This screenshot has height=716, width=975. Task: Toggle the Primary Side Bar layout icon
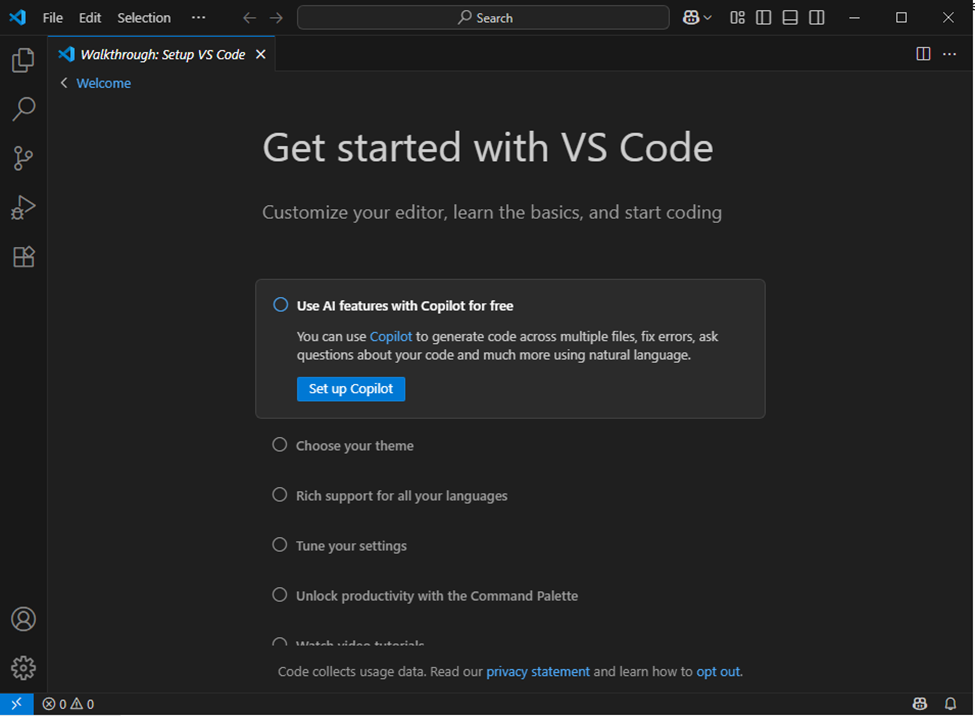pos(764,18)
